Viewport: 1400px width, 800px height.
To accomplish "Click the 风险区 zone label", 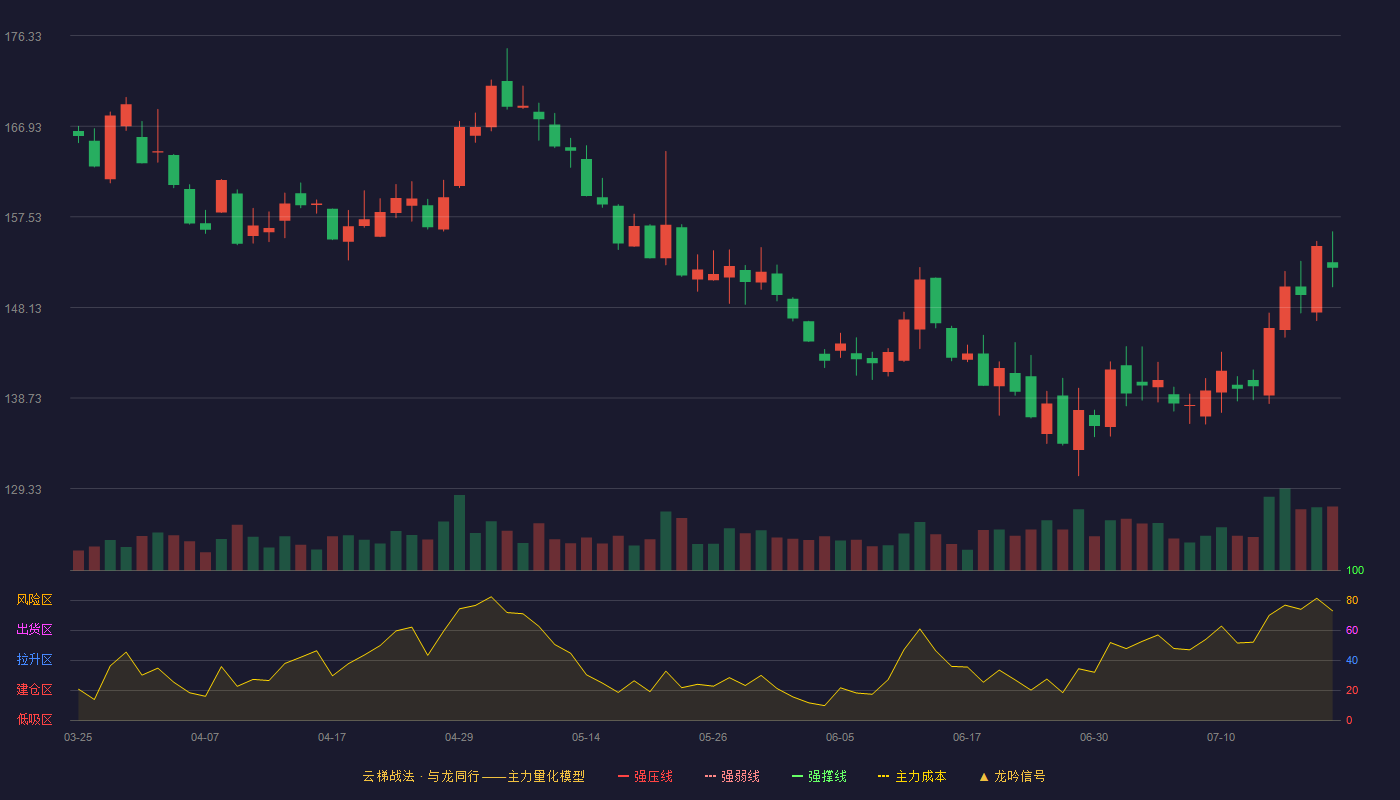I will pos(34,600).
